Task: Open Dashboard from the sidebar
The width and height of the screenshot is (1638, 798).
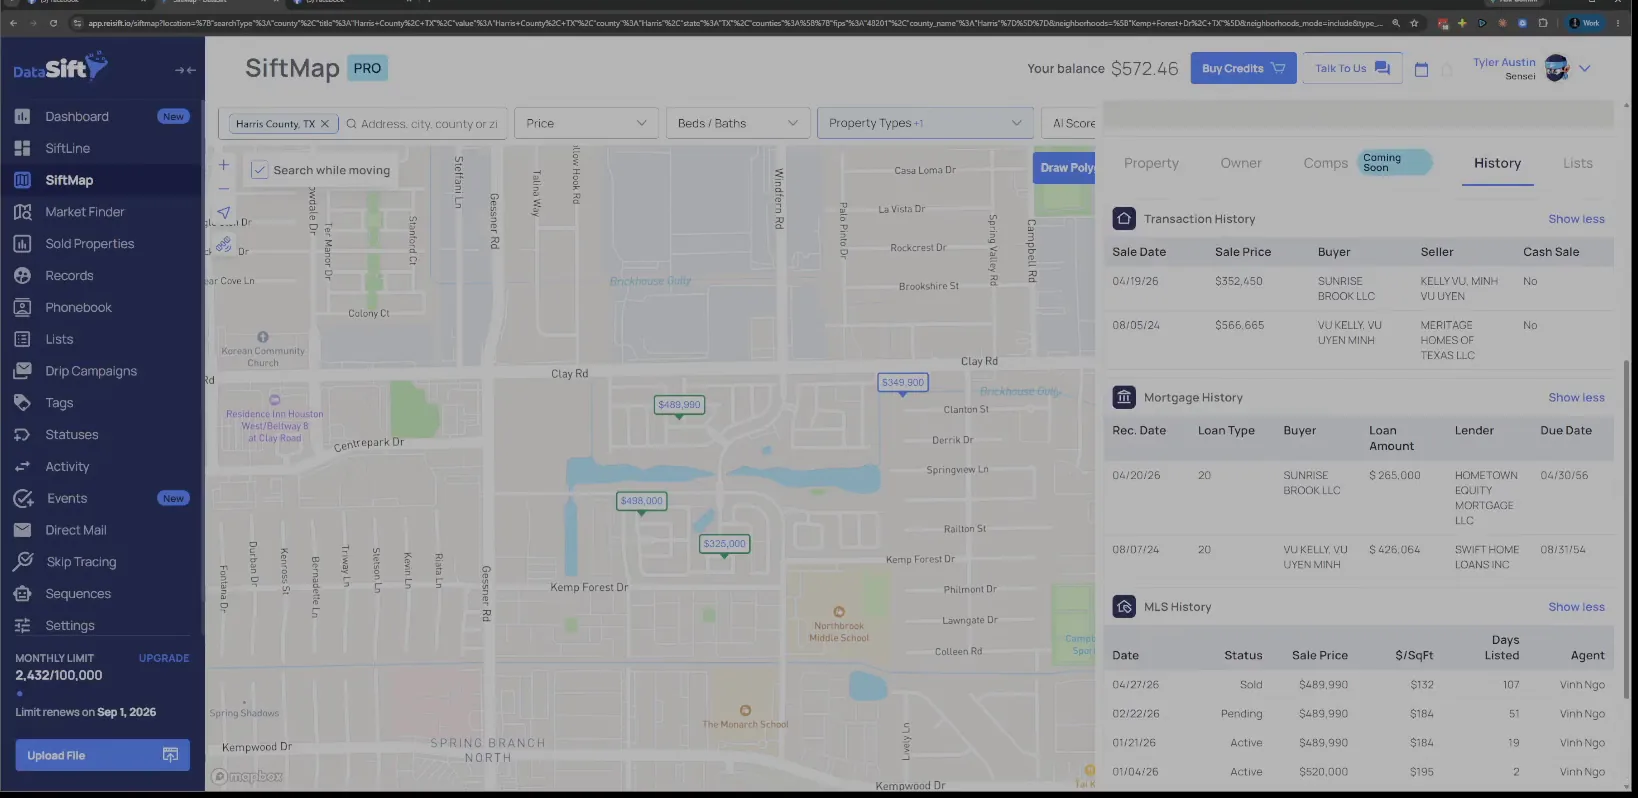Action: pyautogui.click(x=76, y=116)
